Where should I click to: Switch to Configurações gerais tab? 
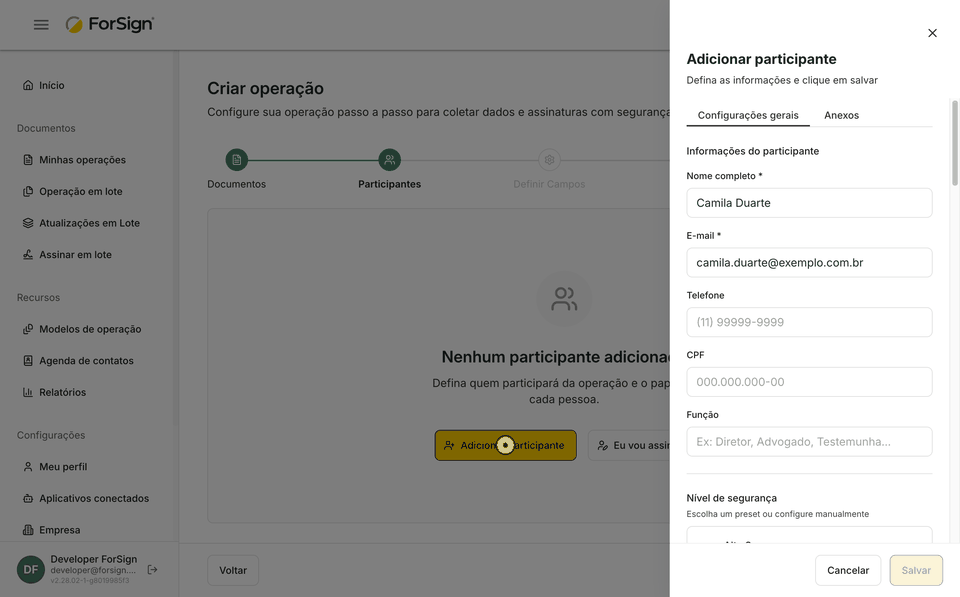[x=748, y=115]
